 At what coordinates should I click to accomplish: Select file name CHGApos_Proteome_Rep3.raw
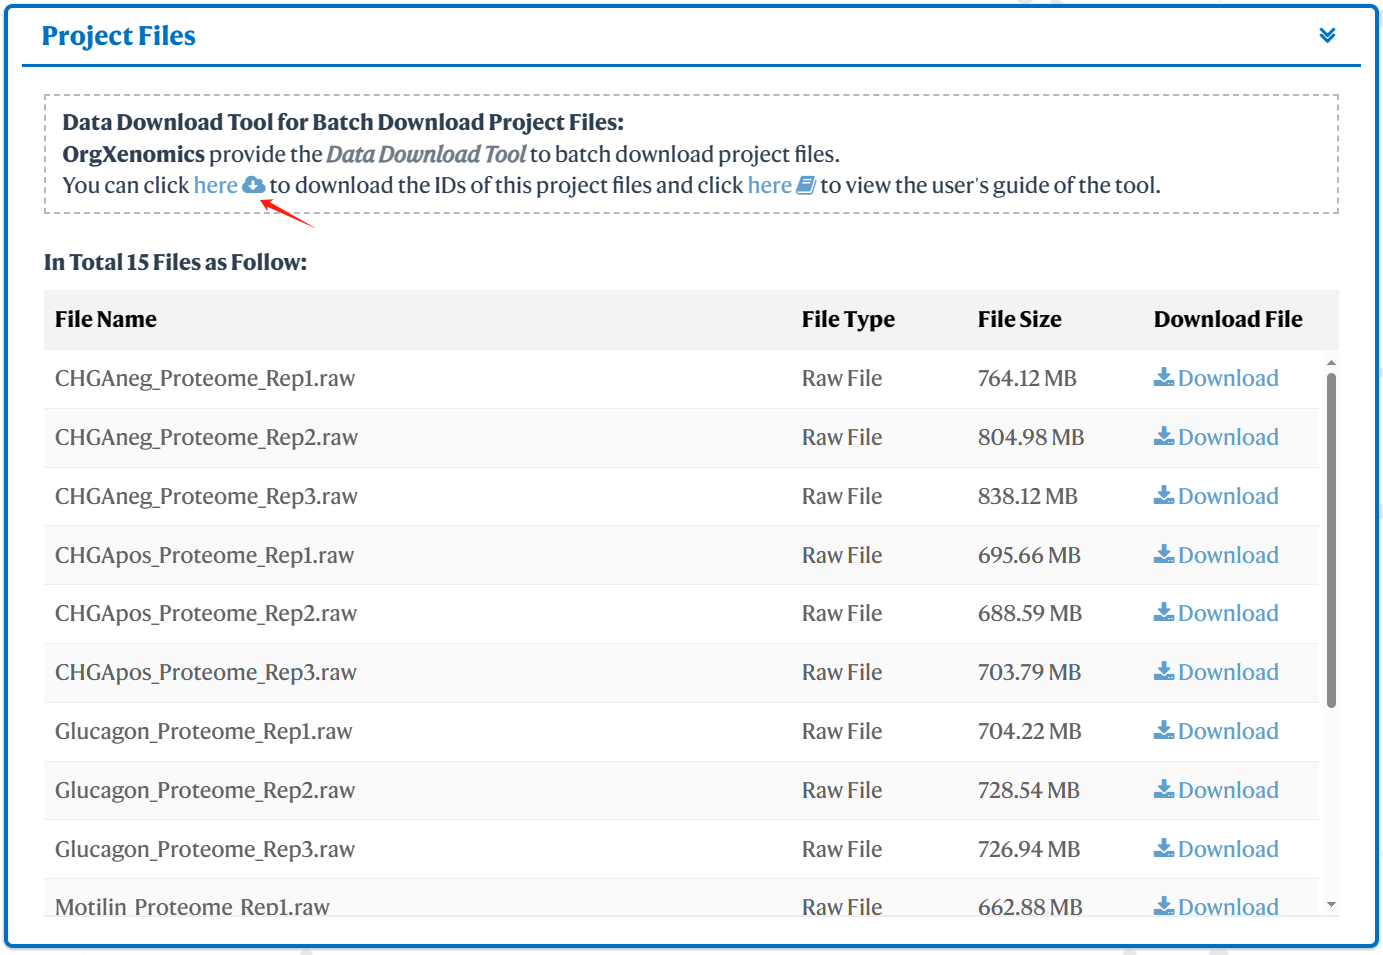(206, 672)
